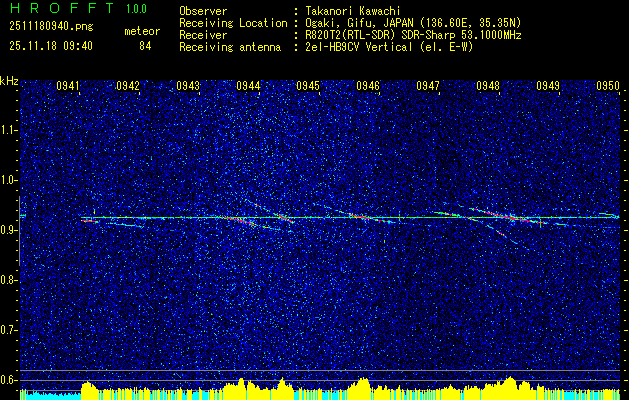The height and width of the screenshot is (400, 629).
Task: Click the 0.8 frequency axis label
Action: 8,280
